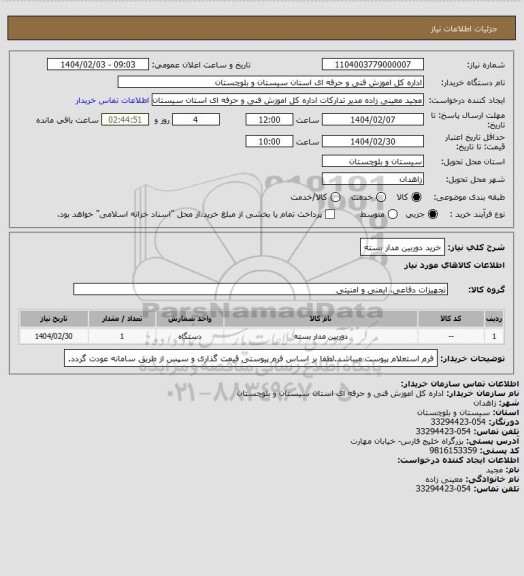Select the کالا radio button
Viewport: 524px width, 576px height.
(x=416, y=197)
